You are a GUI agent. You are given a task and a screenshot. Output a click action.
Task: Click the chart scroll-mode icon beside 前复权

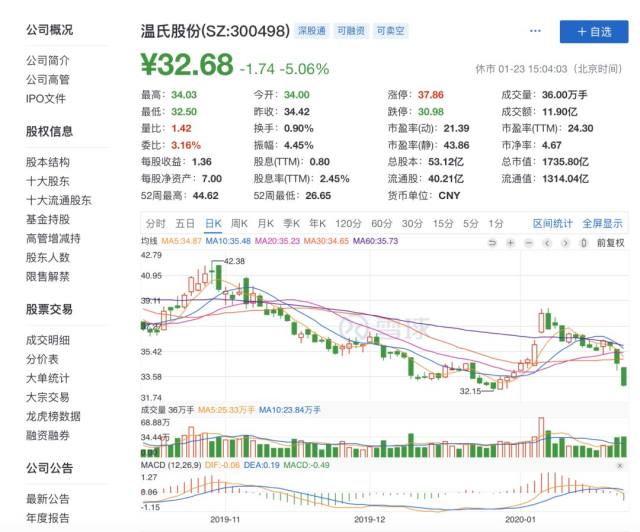[x=584, y=243]
